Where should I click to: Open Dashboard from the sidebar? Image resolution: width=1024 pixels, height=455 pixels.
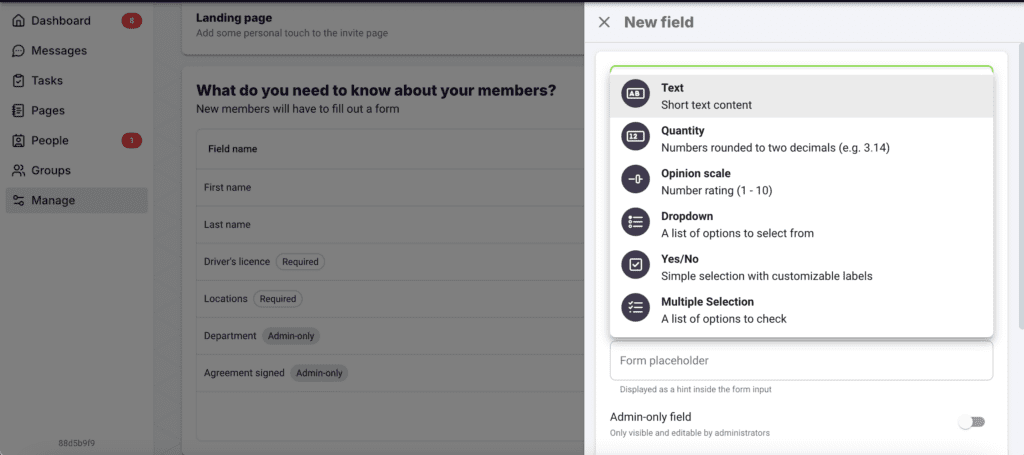coord(60,21)
